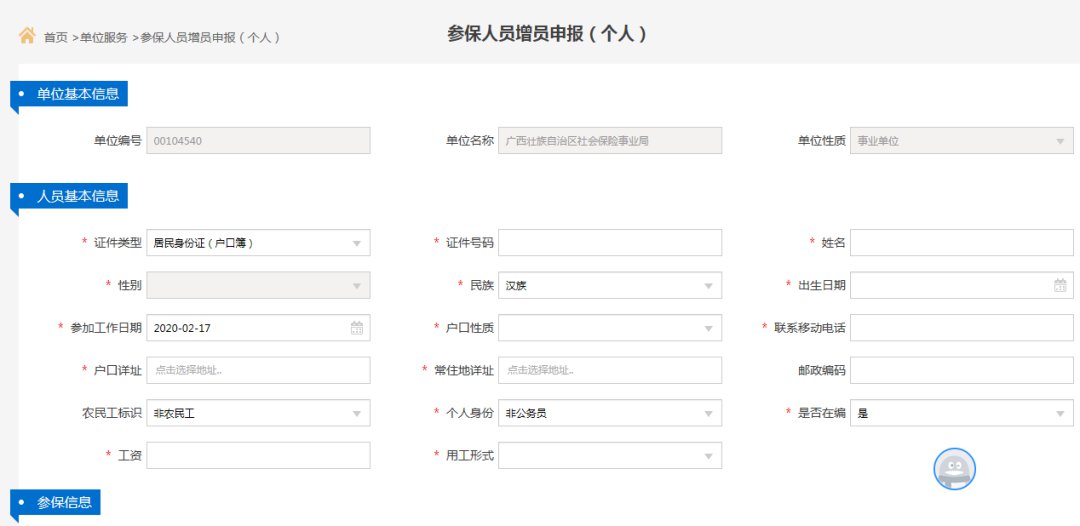Viewport: 1080px width, 526px height.
Task: Open calendar icon for 参加工作日期
Action: click(357, 328)
